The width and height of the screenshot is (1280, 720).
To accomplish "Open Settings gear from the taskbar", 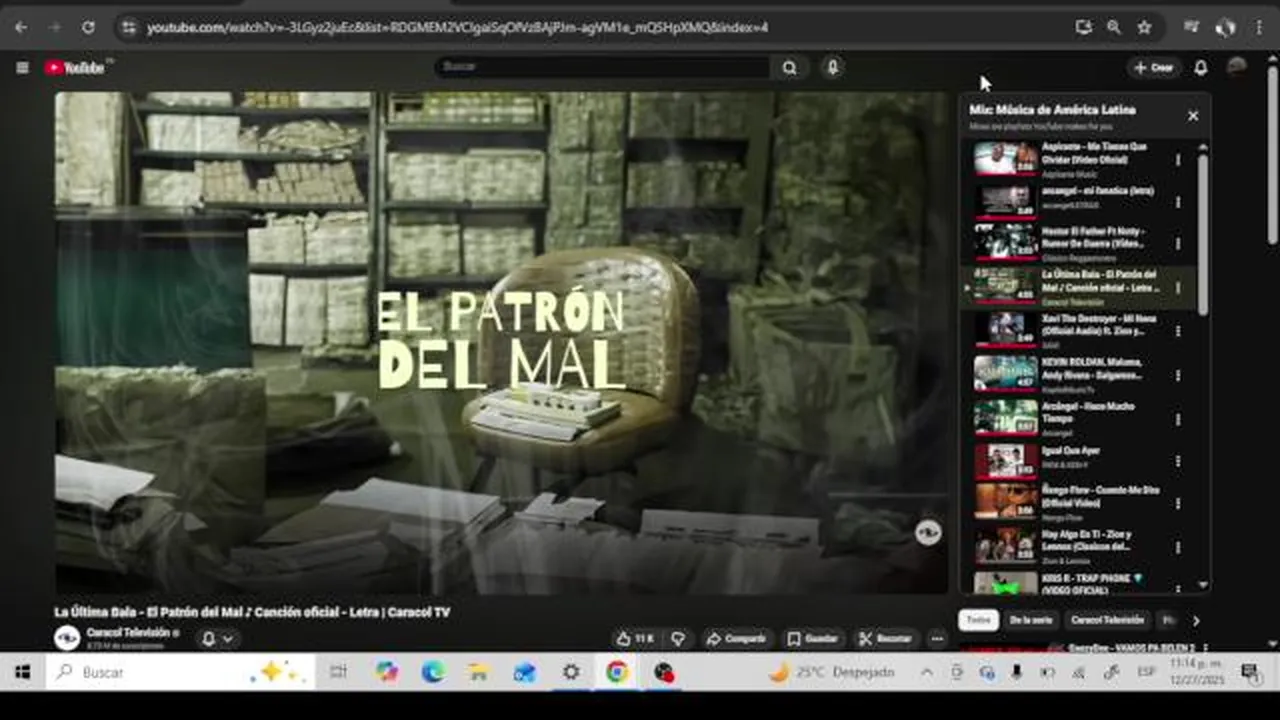I will tap(570, 673).
